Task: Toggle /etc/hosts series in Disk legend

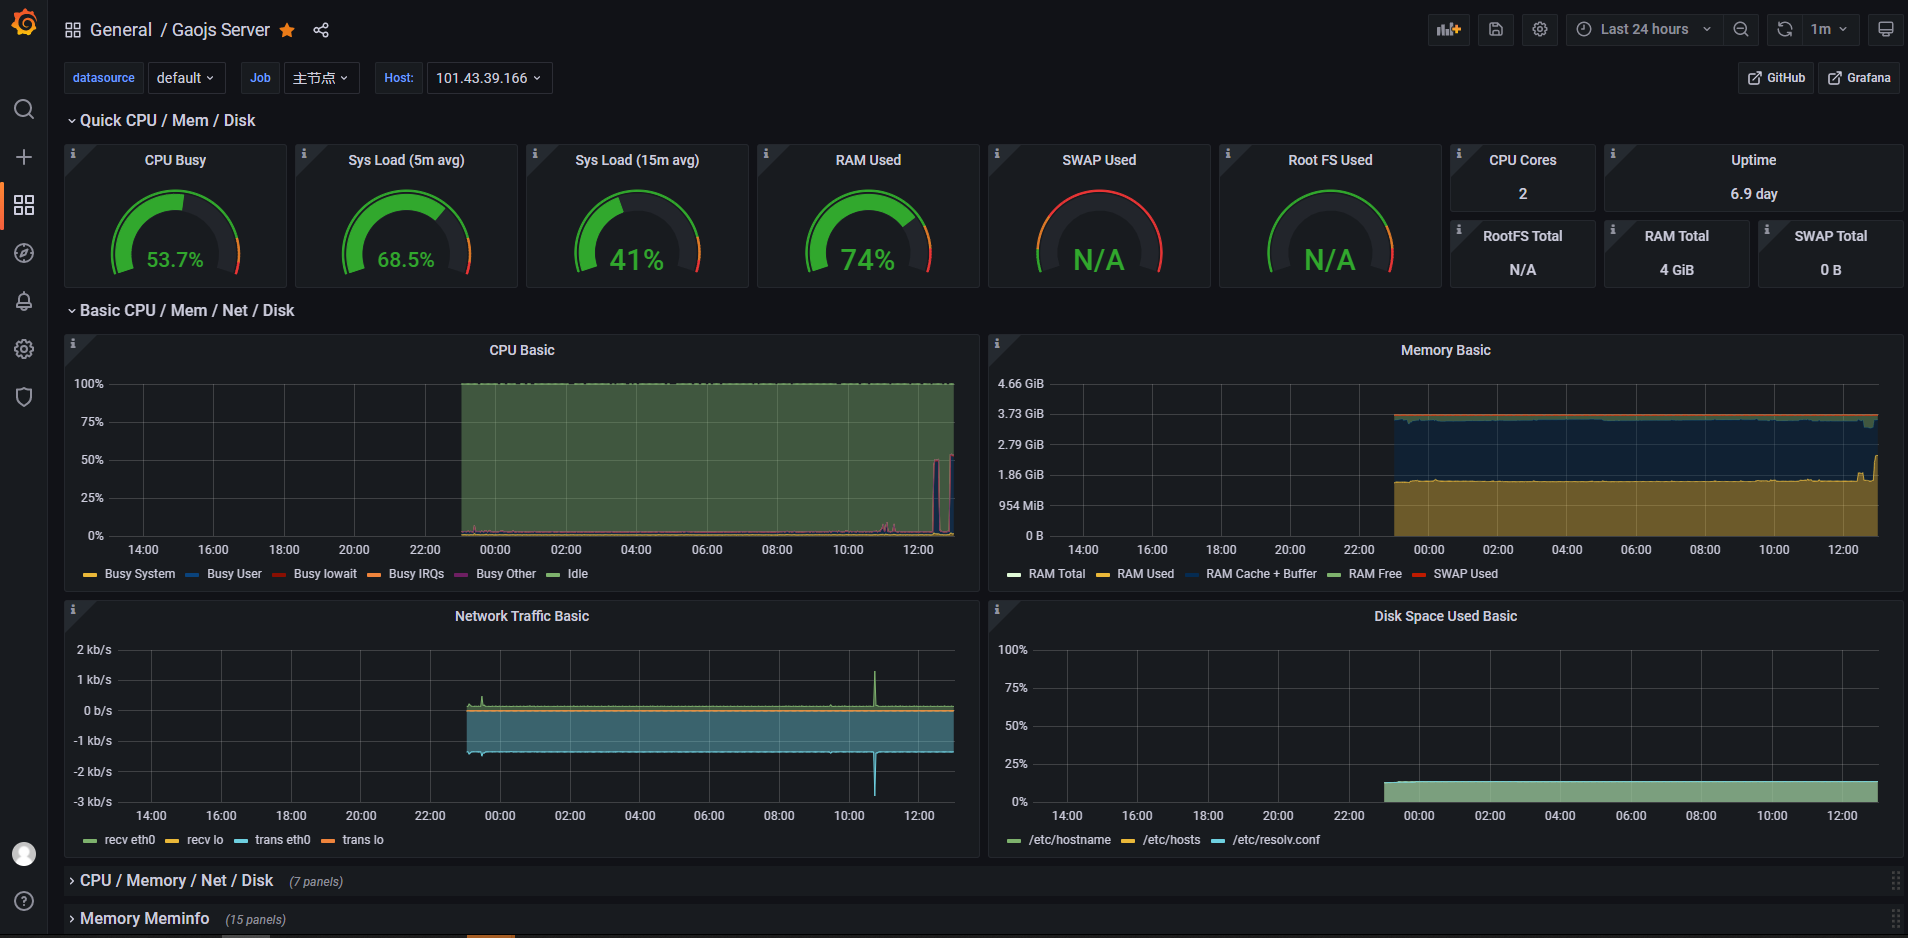Action: point(1171,840)
